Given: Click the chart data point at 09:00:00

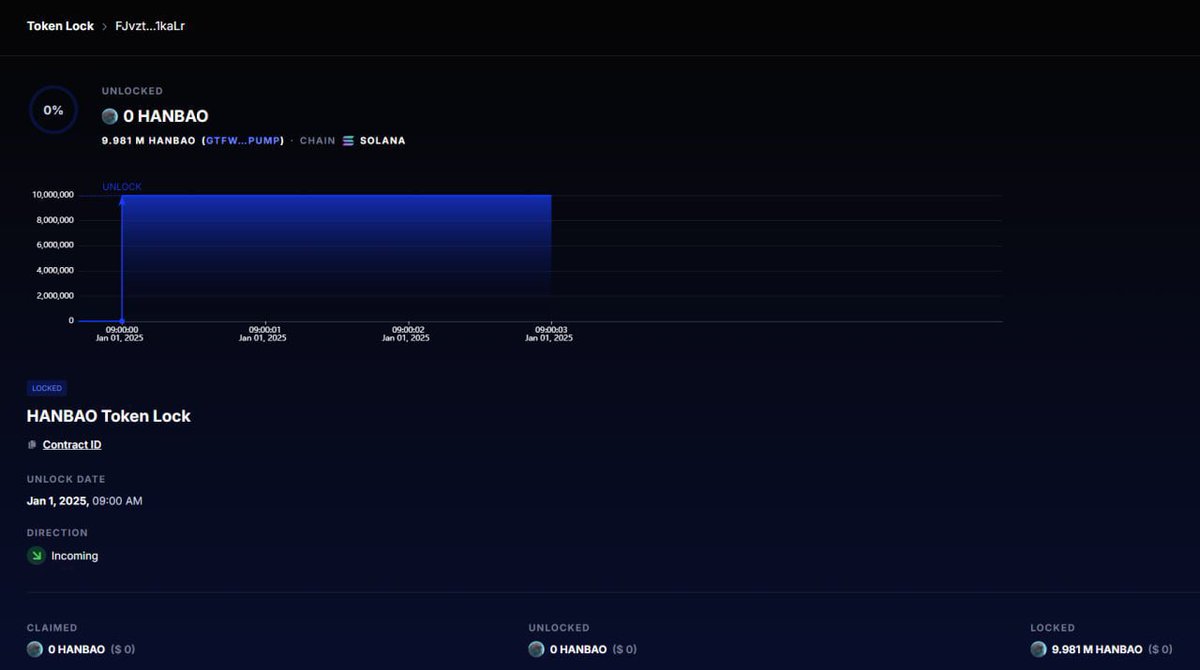Looking at the screenshot, I should pos(122,321).
